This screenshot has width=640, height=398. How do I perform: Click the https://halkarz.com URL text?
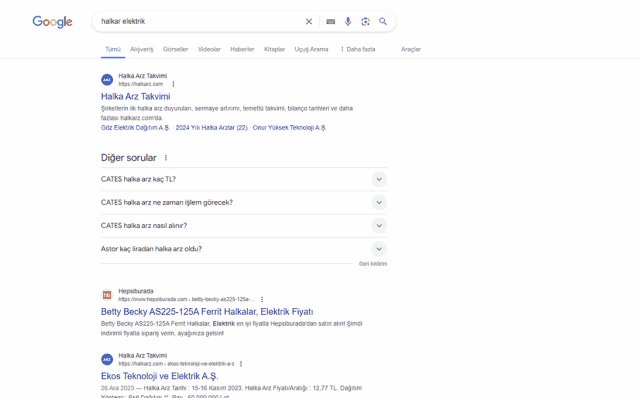point(141,84)
